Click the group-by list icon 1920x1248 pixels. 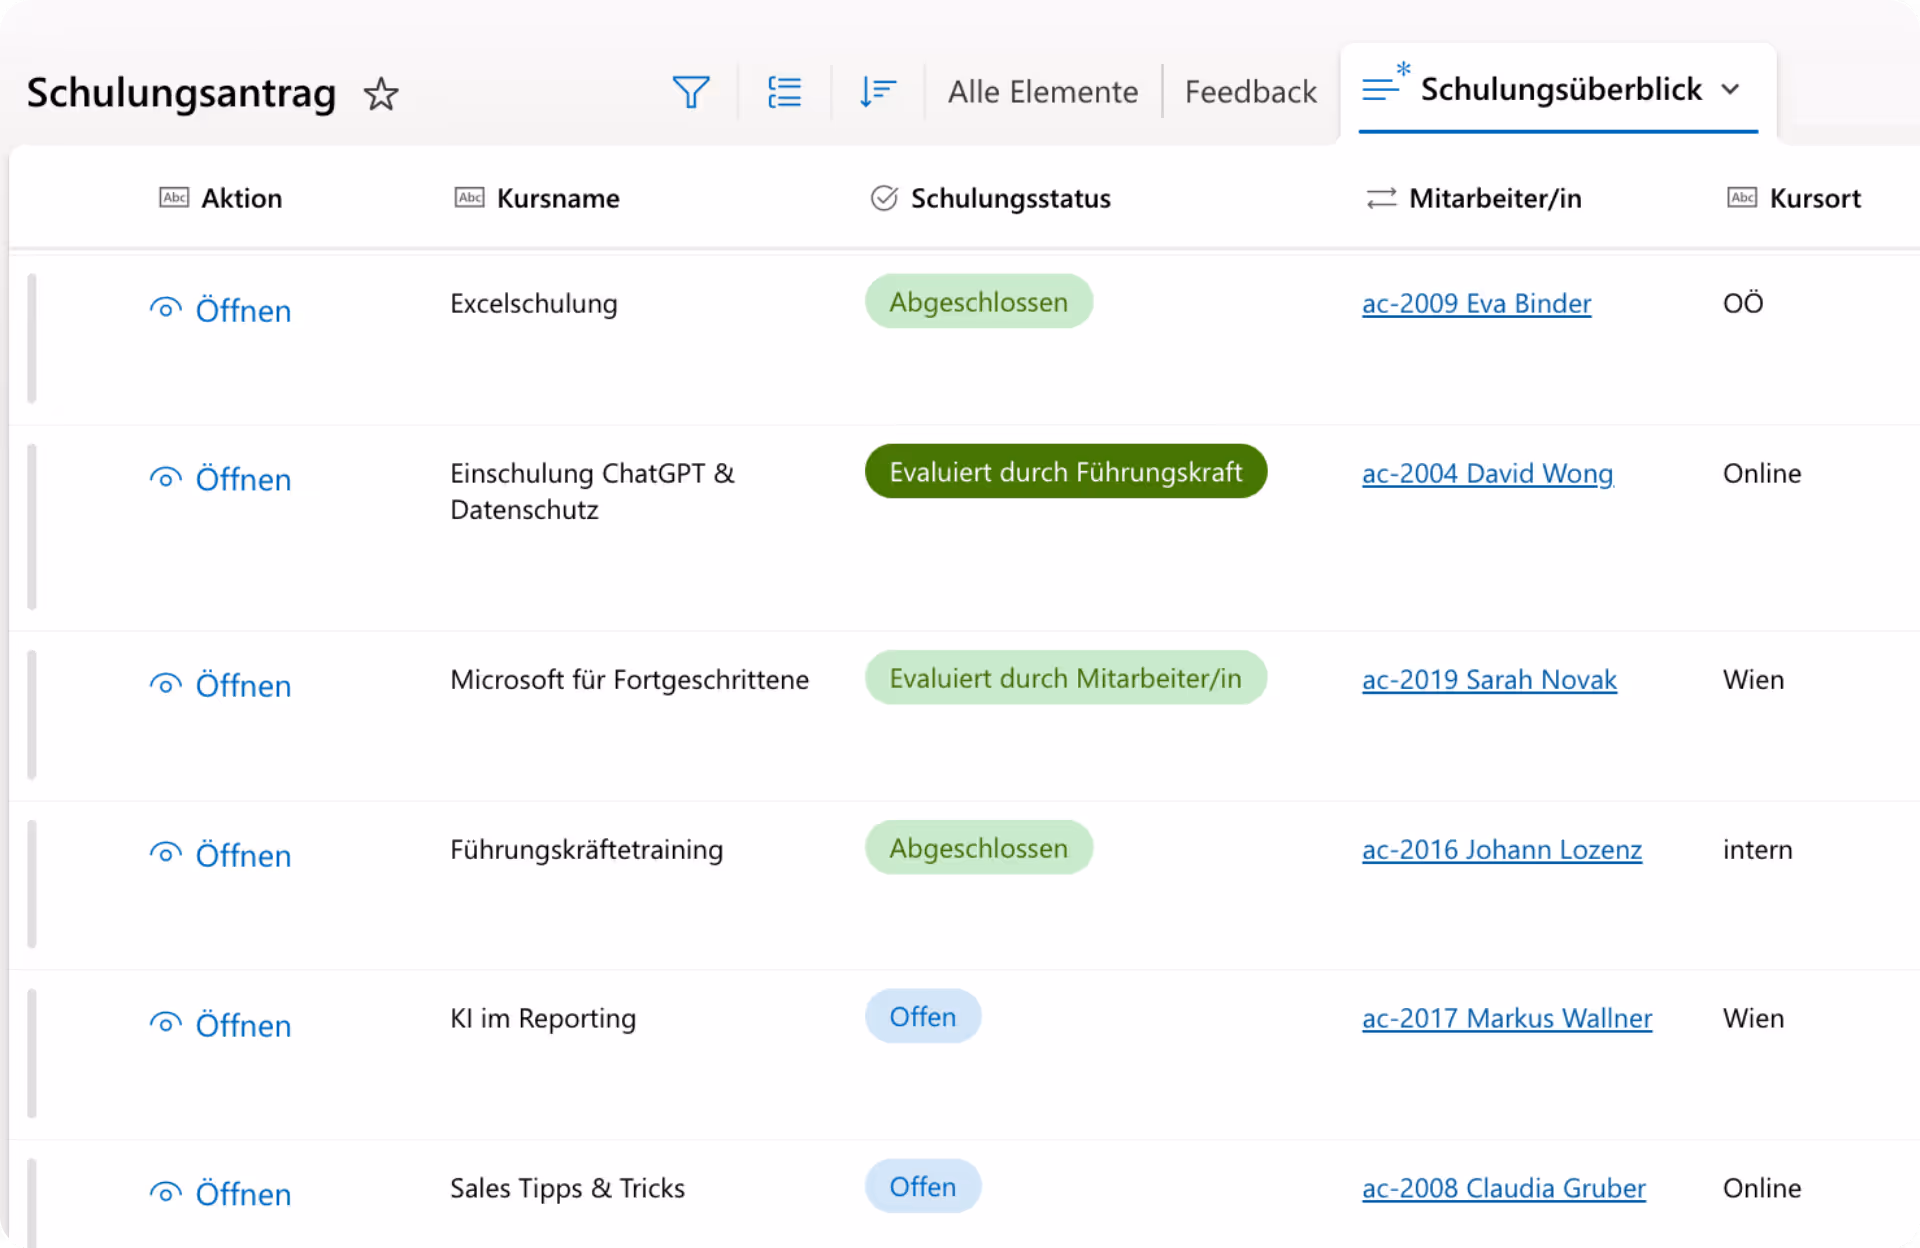click(784, 92)
